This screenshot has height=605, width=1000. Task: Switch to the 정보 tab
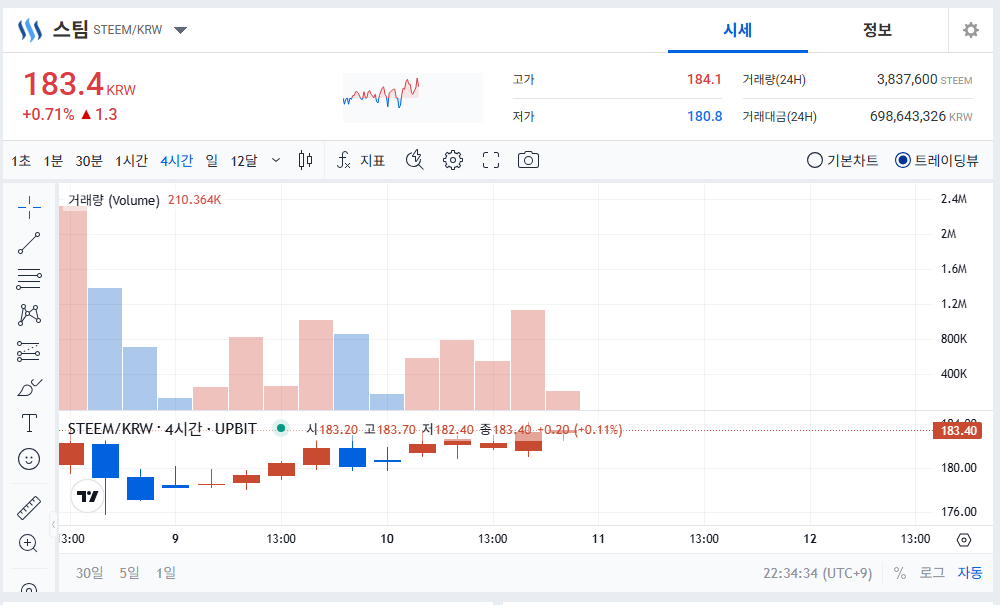click(x=878, y=30)
